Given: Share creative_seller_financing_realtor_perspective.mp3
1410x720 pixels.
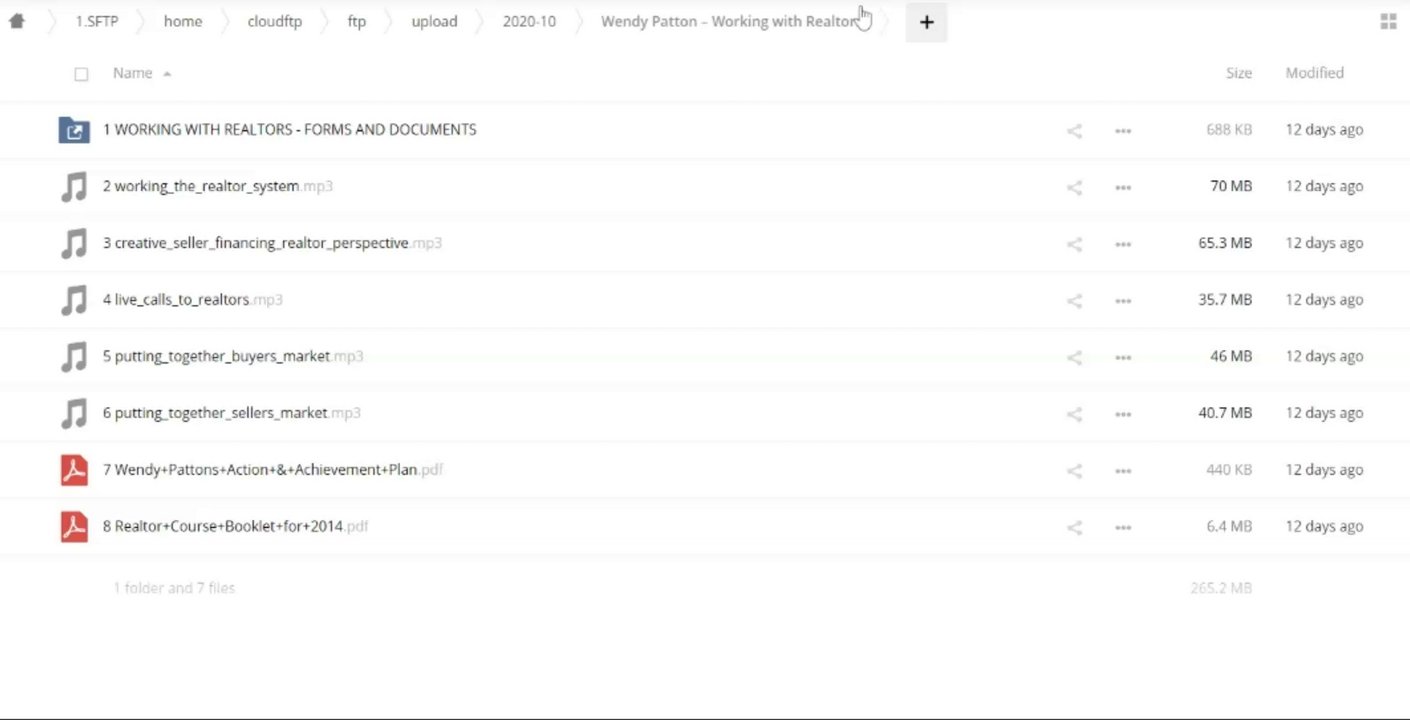Looking at the screenshot, I should [1074, 243].
